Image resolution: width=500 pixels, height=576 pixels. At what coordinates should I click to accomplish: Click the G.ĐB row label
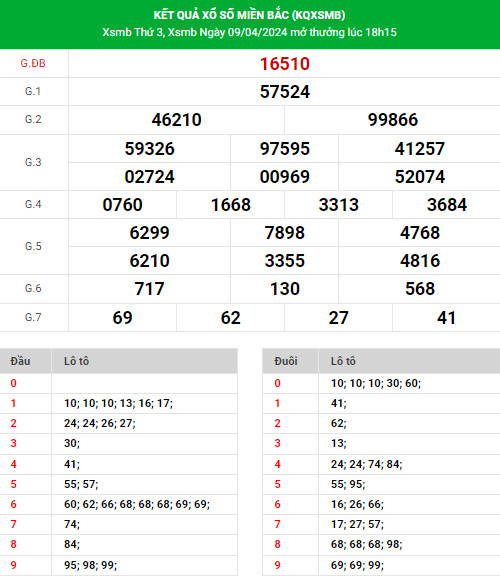tap(33, 64)
